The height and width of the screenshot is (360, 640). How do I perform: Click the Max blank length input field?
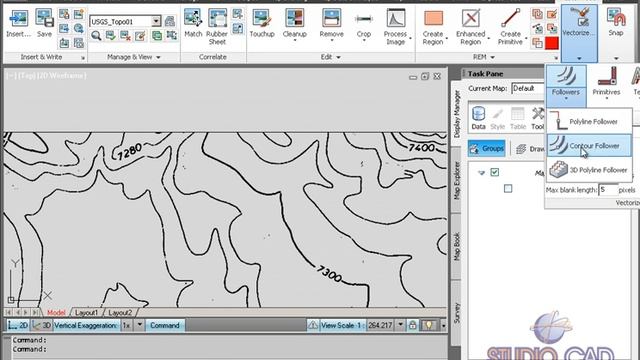[x=608, y=190]
